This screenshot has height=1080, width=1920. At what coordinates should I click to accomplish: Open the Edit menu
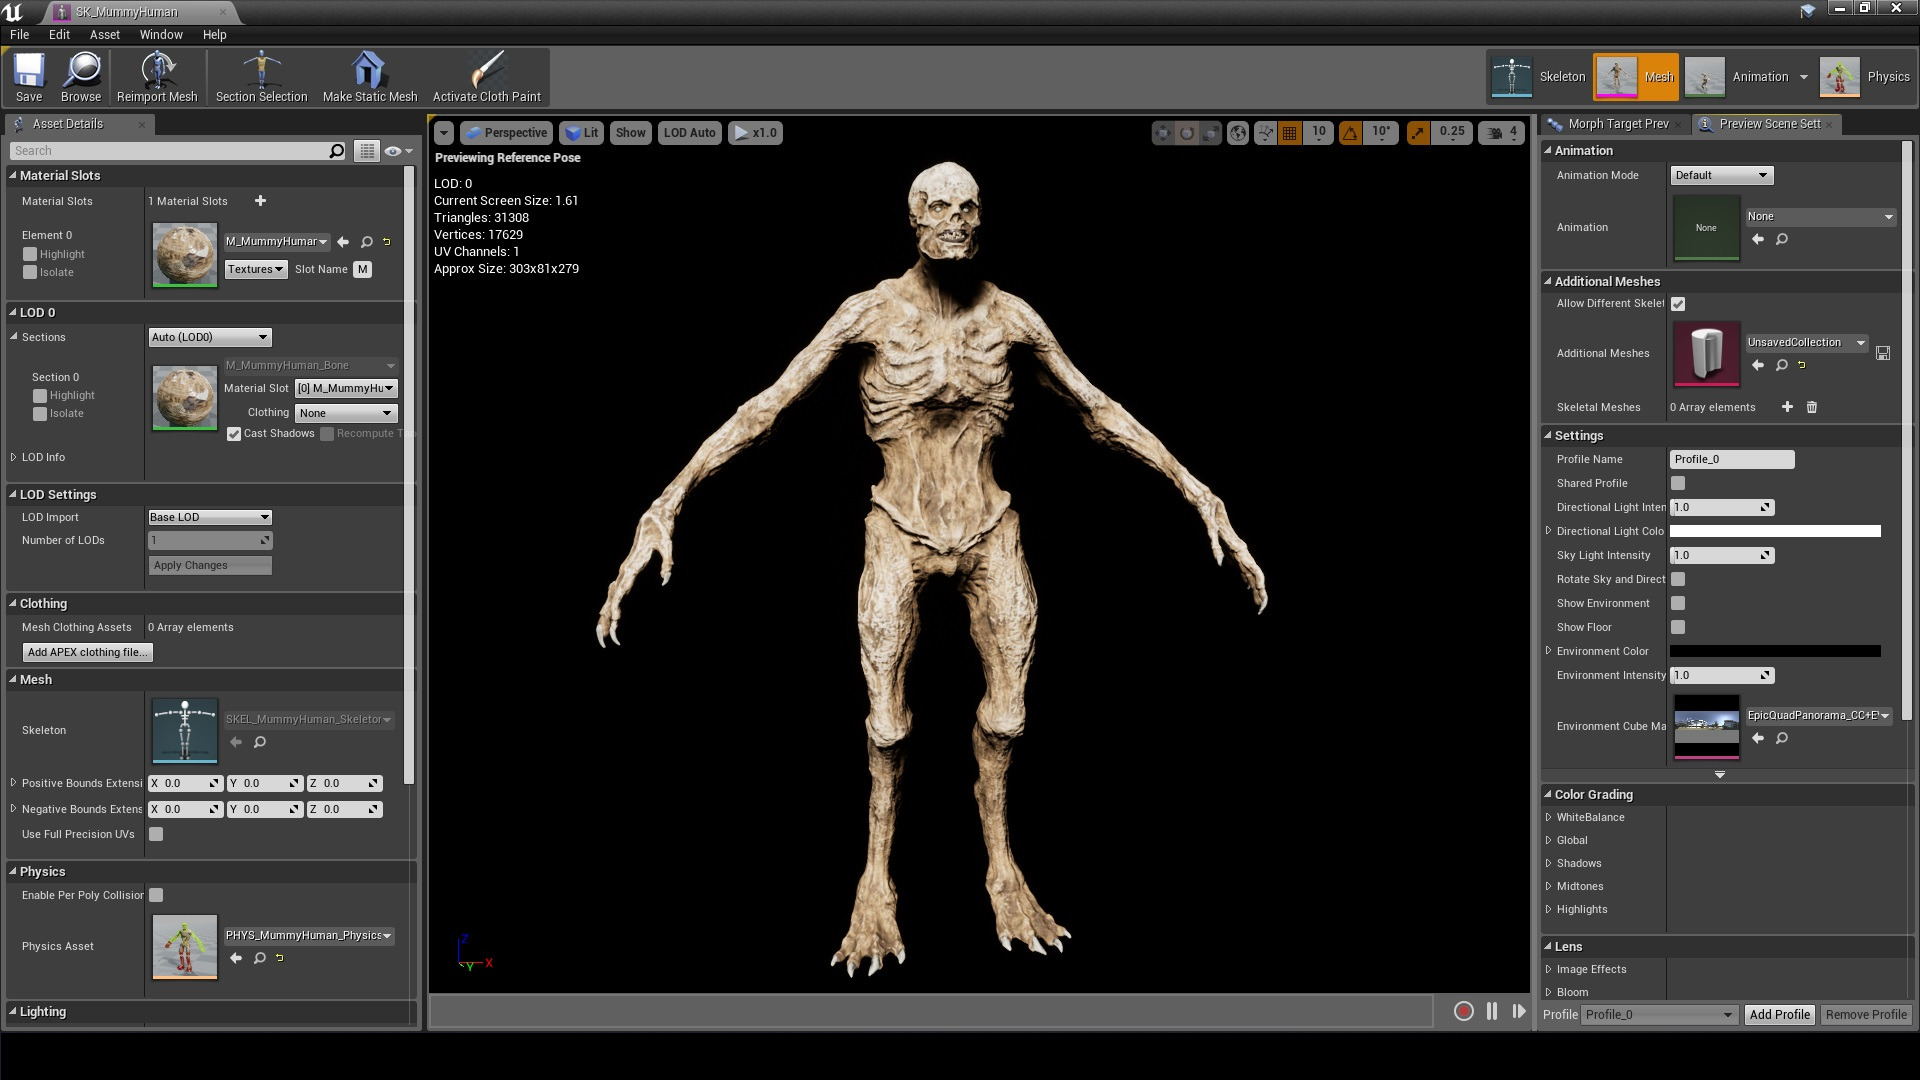(x=59, y=34)
